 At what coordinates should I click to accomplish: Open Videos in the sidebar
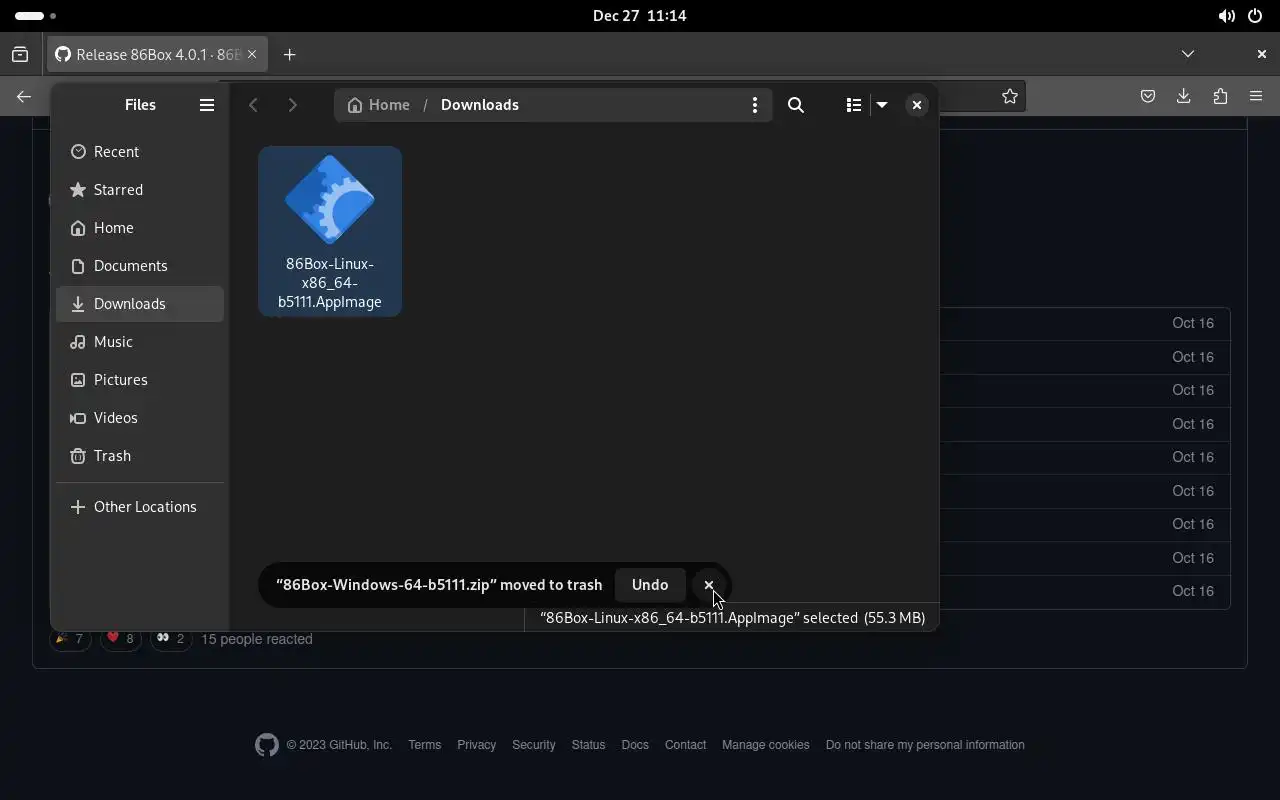pyautogui.click(x=140, y=418)
